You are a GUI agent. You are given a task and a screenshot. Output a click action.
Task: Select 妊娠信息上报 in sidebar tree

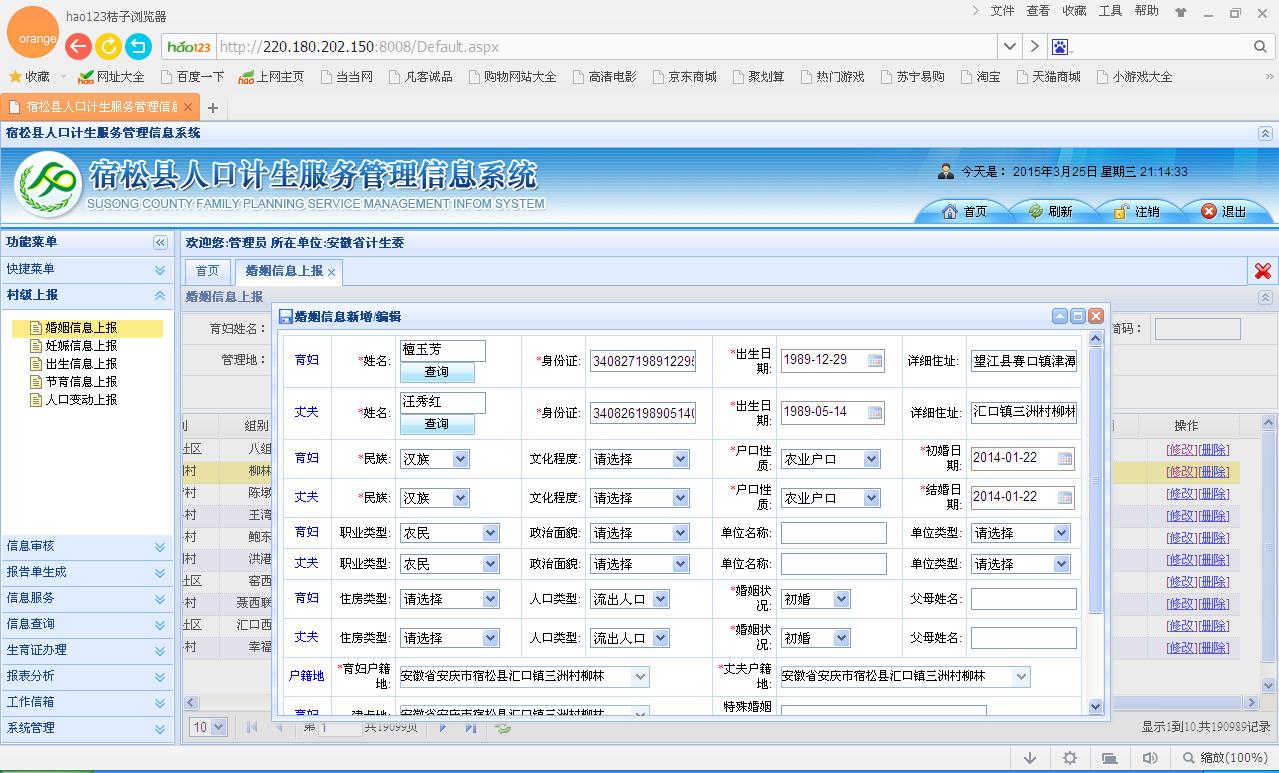coord(81,346)
